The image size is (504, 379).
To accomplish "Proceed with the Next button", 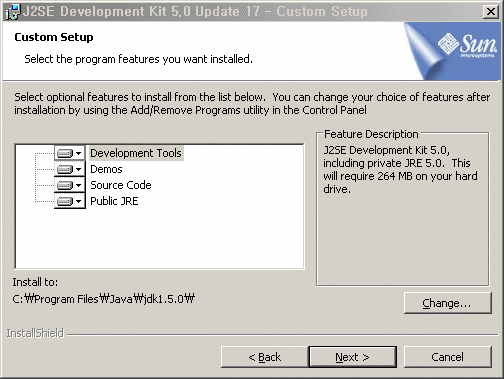I will click(x=352, y=357).
